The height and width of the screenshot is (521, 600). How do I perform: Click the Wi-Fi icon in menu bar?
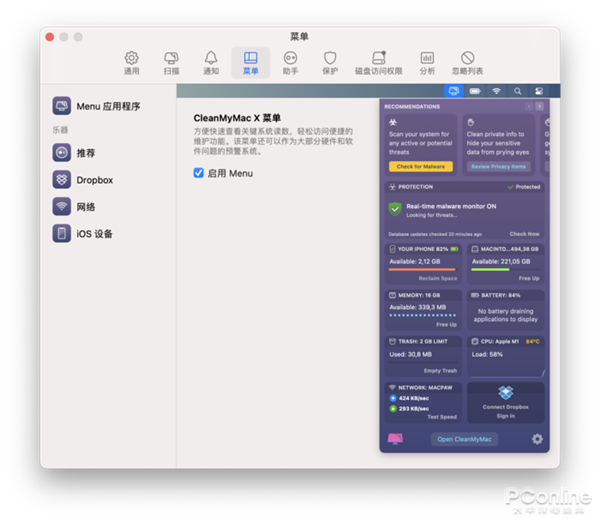496,91
